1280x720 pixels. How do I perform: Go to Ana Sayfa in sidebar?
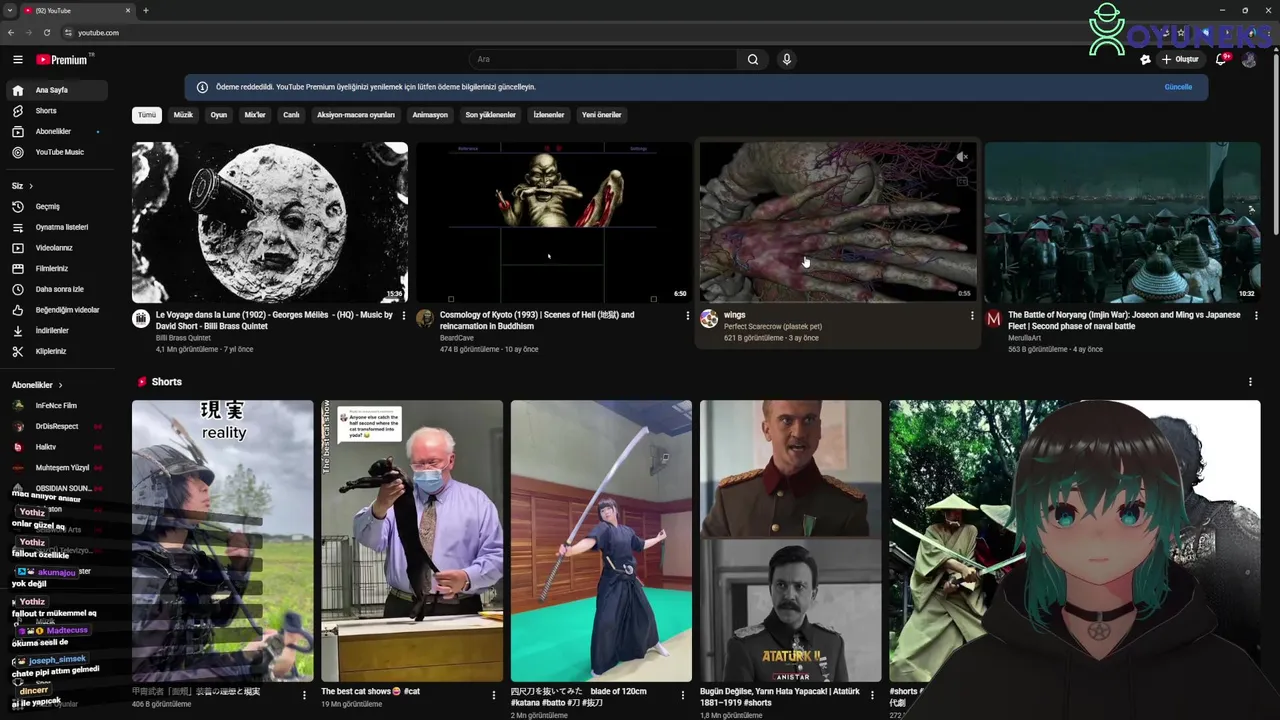point(55,90)
